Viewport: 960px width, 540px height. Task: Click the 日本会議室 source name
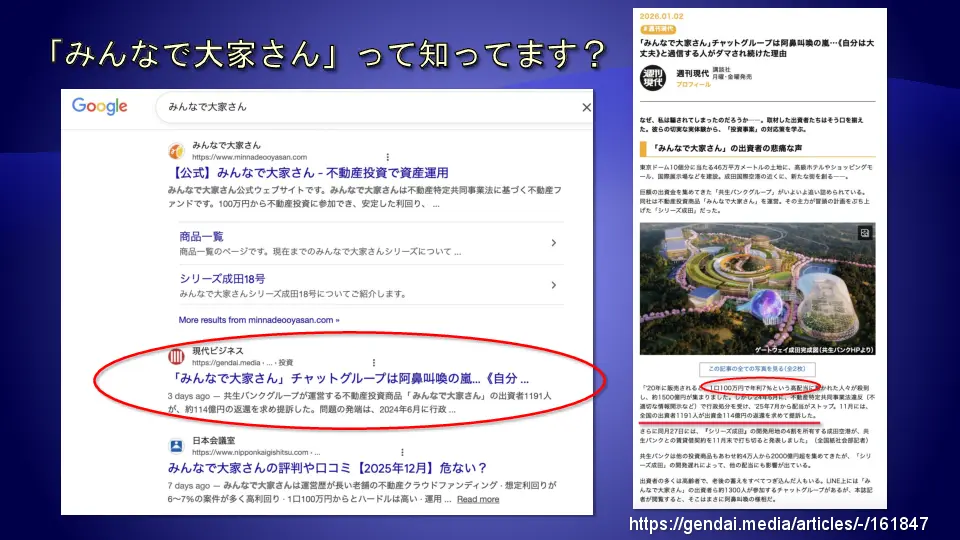pyautogui.click(x=214, y=441)
